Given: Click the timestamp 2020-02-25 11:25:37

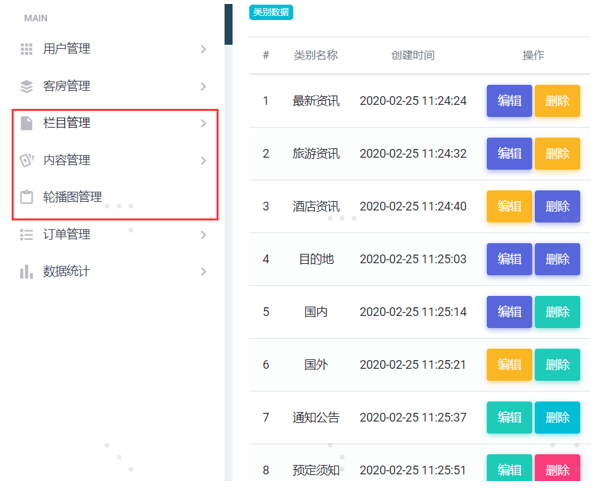Looking at the screenshot, I should (413, 417).
